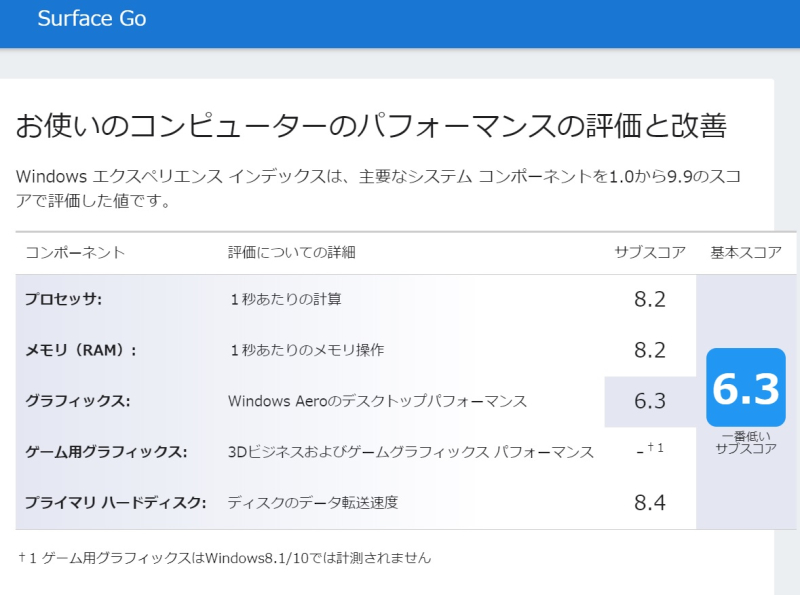Click the 基本スコア column header
Image resolution: width=800 pixels, height=595 pixels.
[746, 253]
